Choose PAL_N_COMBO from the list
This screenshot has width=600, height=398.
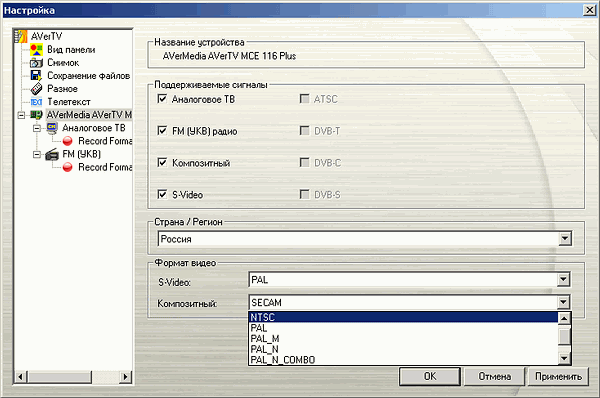point(403,360)
